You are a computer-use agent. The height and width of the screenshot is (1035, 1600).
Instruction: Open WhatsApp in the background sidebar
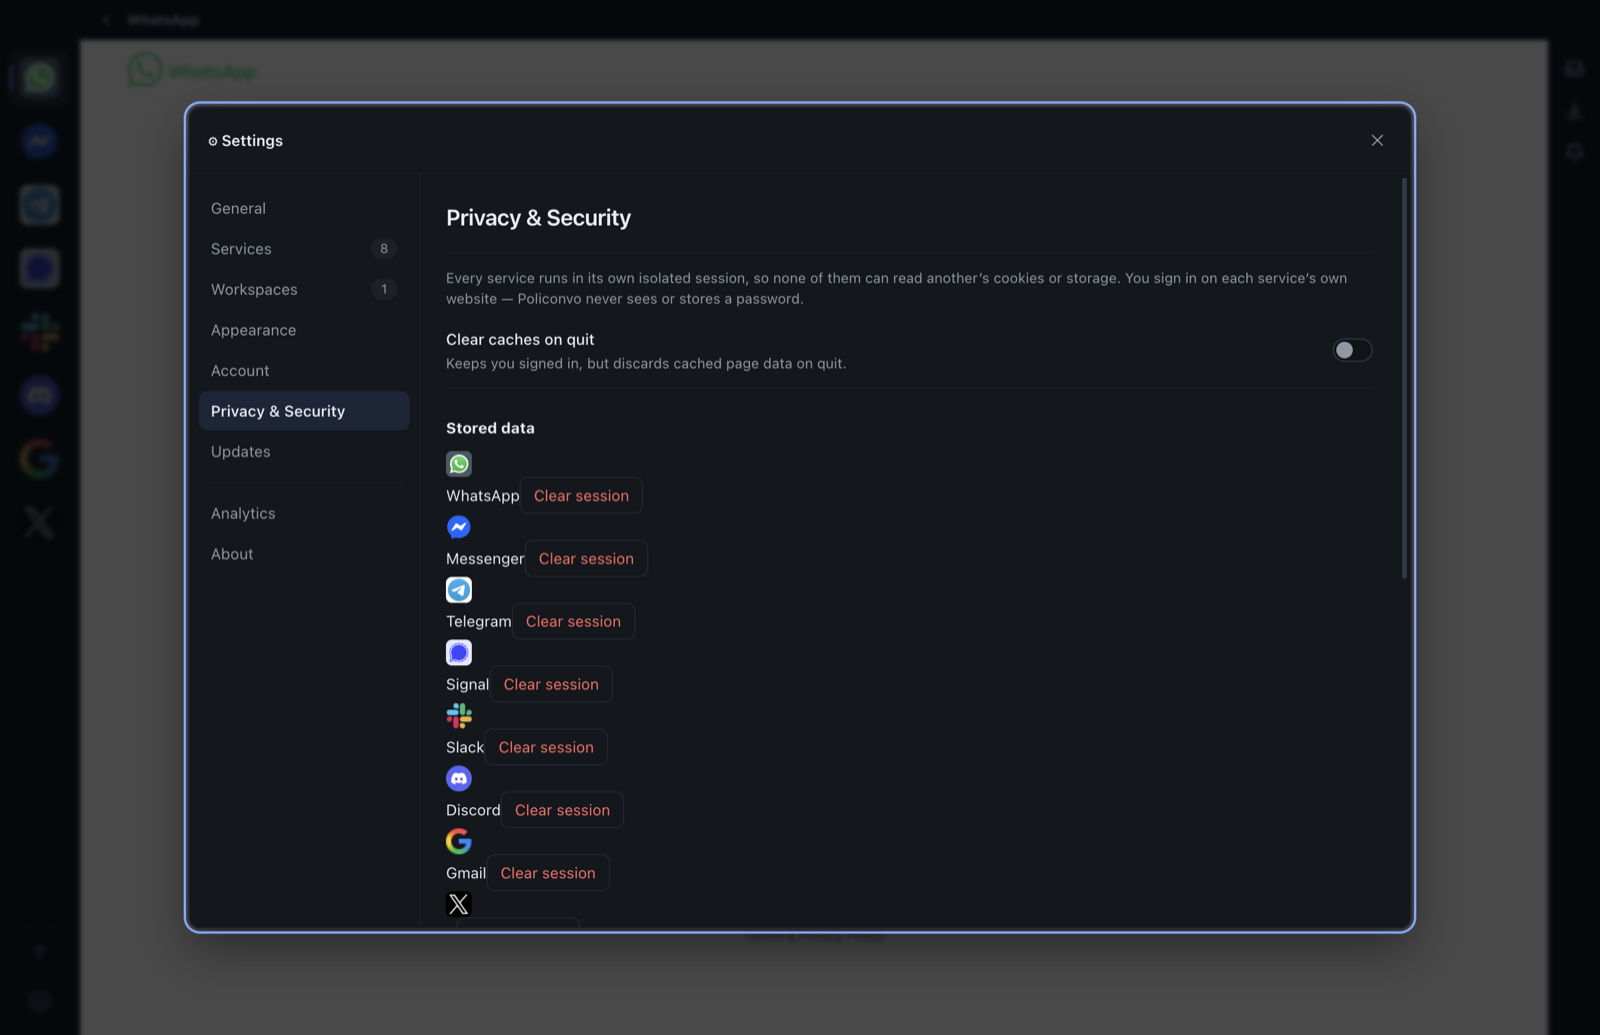(39, 78)
